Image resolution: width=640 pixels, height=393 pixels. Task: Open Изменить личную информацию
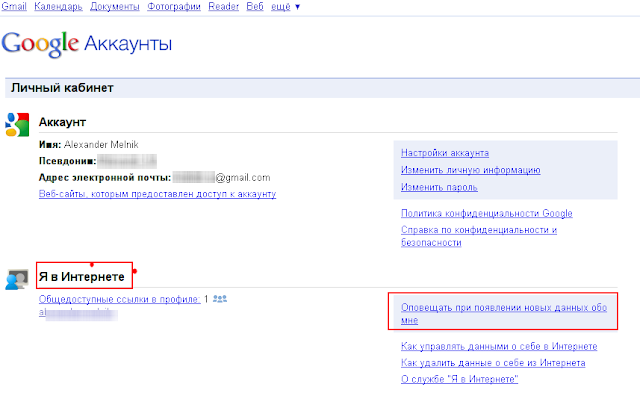click(471, 170)
